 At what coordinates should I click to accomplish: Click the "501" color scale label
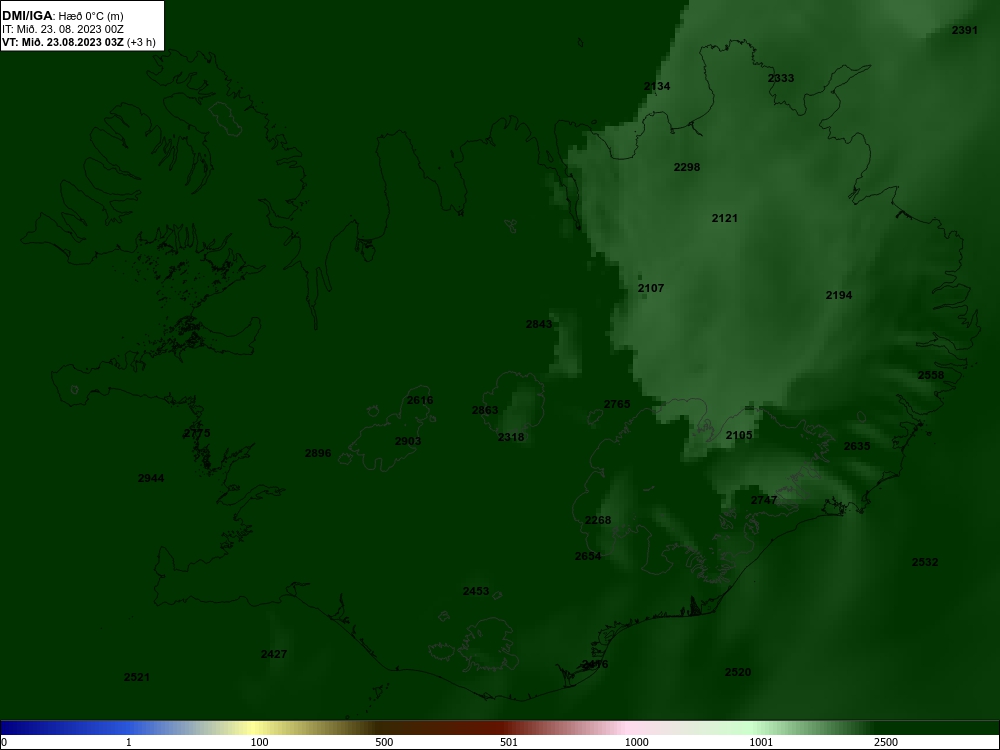coord(509,742)
